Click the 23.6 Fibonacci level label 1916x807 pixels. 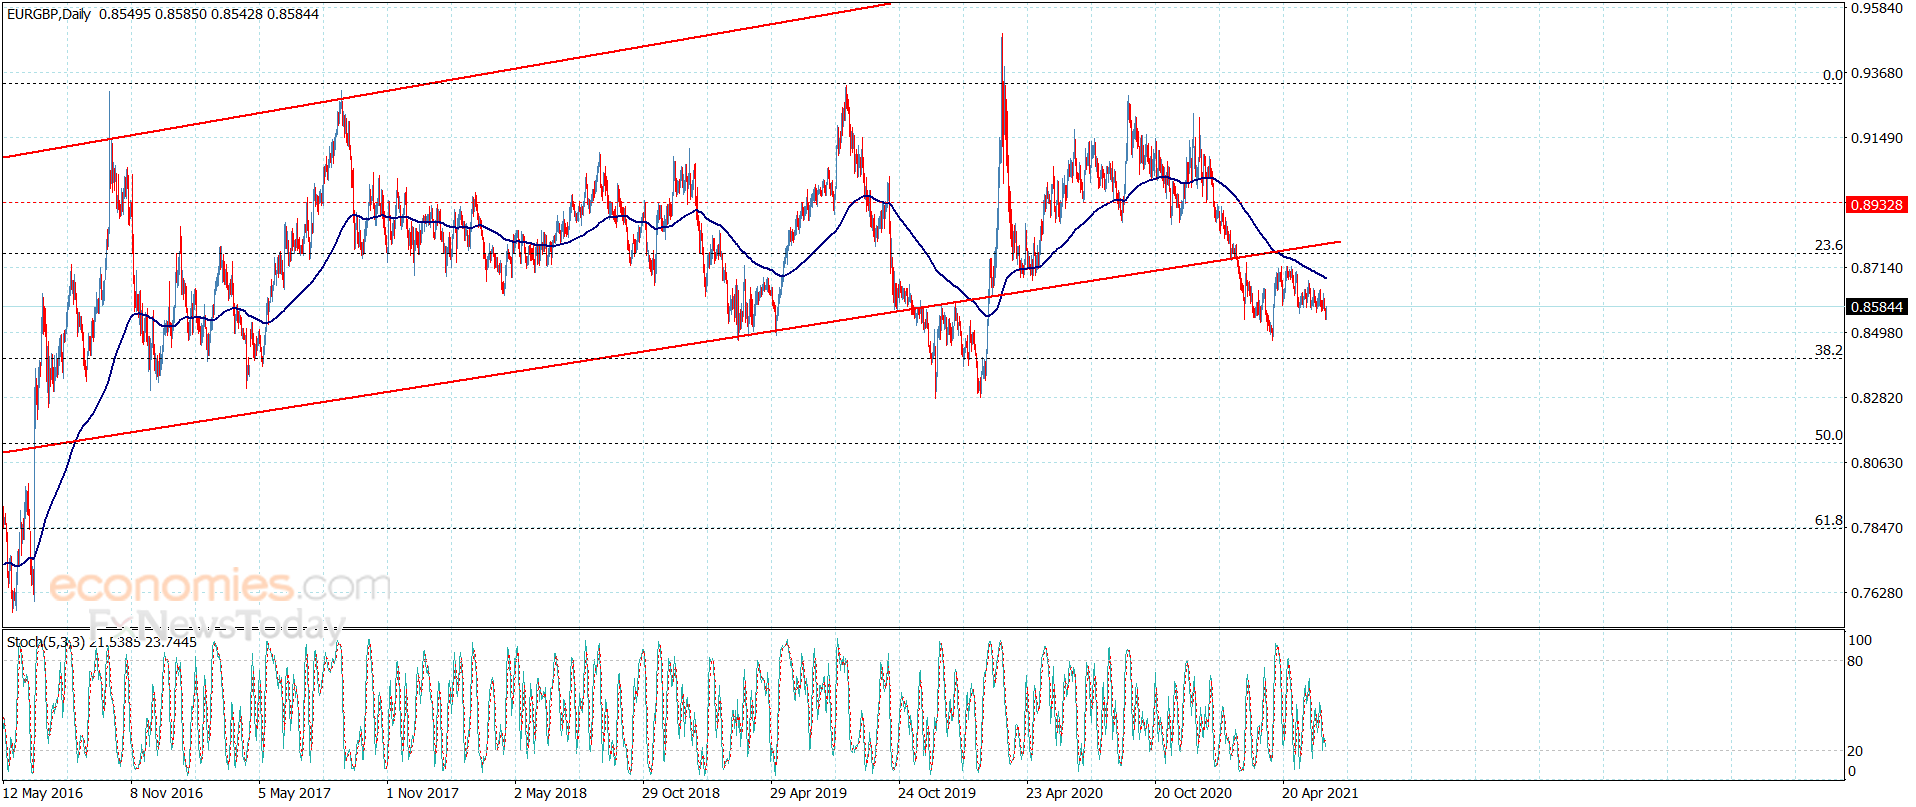(x=1828, y=245)
